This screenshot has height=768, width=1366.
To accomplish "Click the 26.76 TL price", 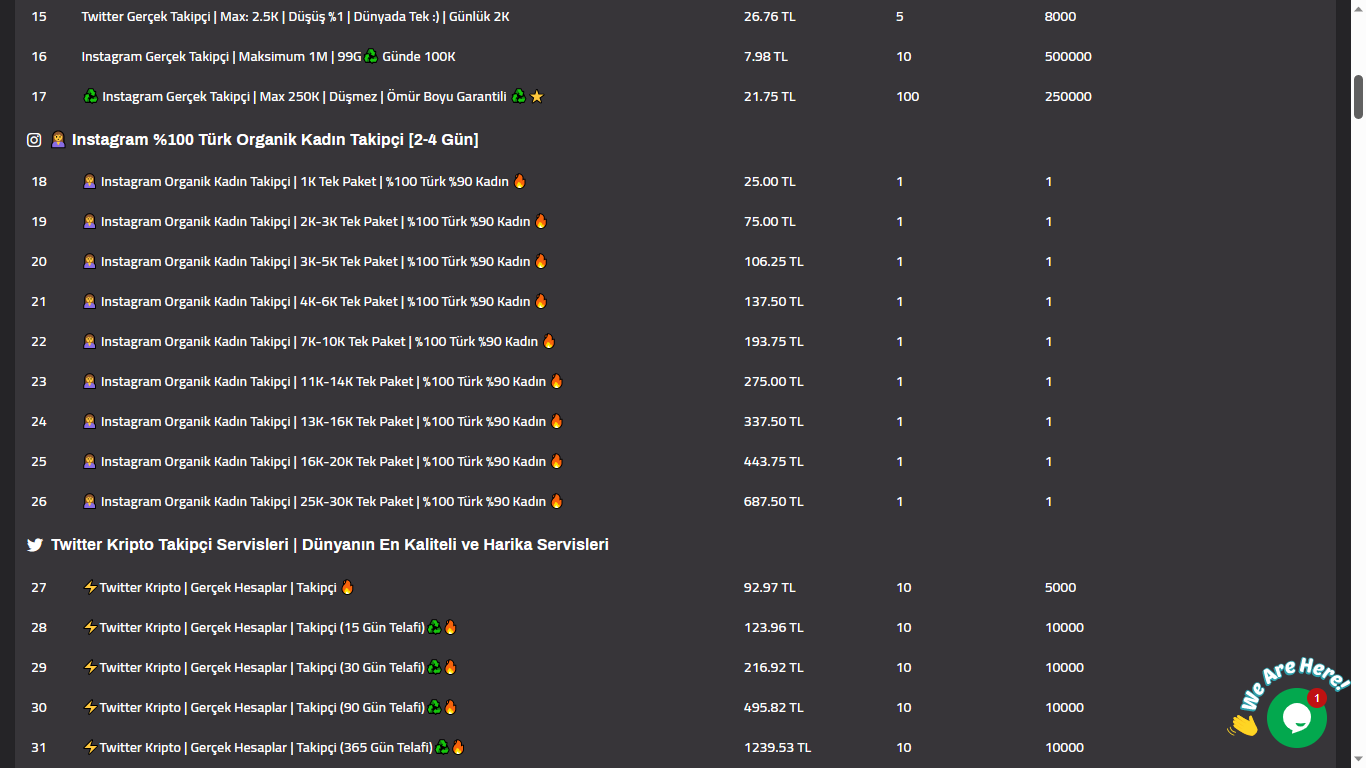I will click(770, 16).
